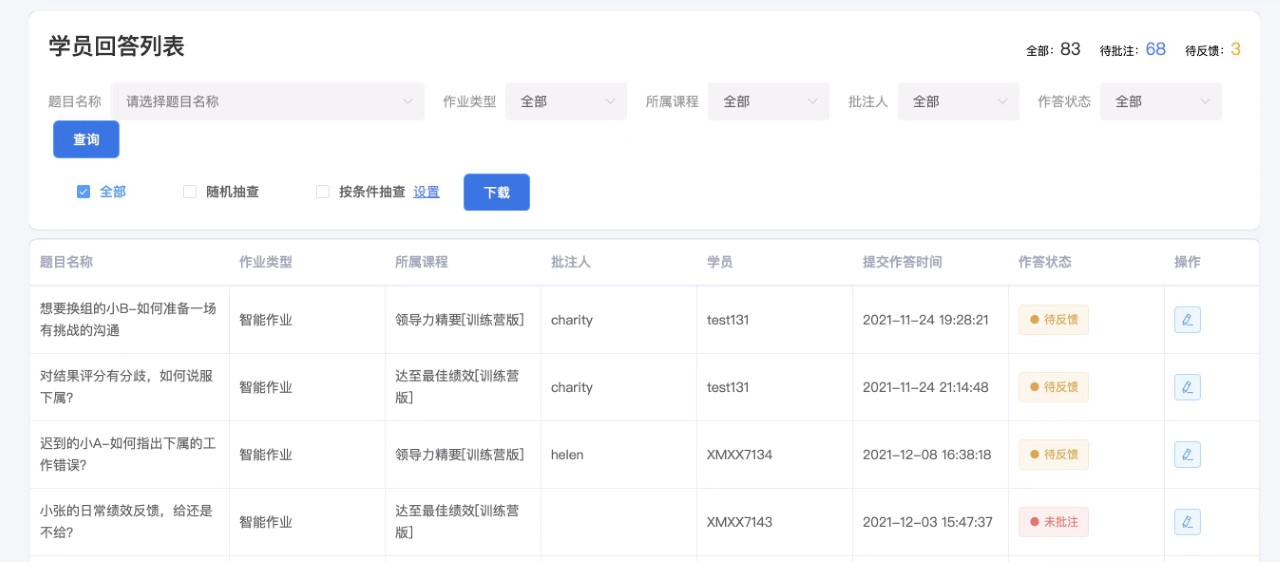The height and width of the screenshot is (562, 1280).
Task: Click the 作业类型 column header
Action: point(265,262)
